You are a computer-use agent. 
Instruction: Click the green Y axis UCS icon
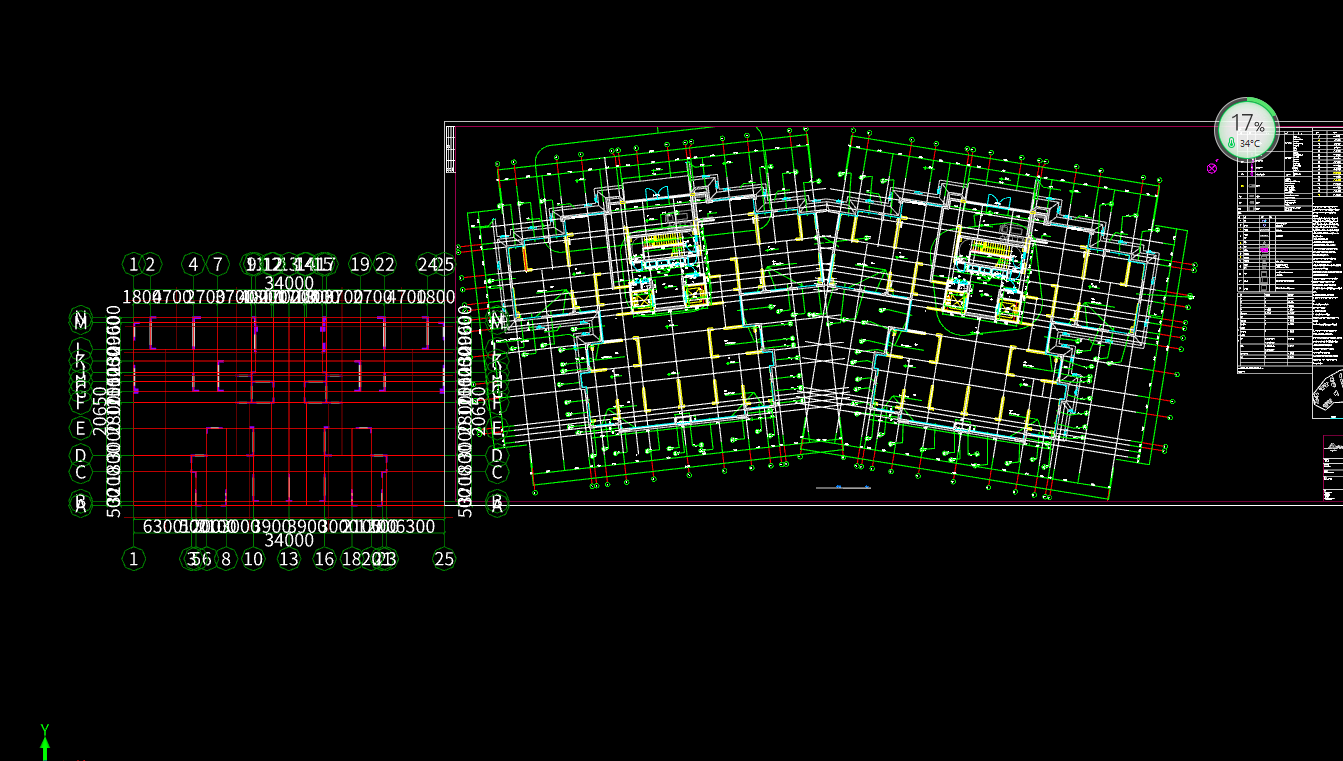pos(45,741)
